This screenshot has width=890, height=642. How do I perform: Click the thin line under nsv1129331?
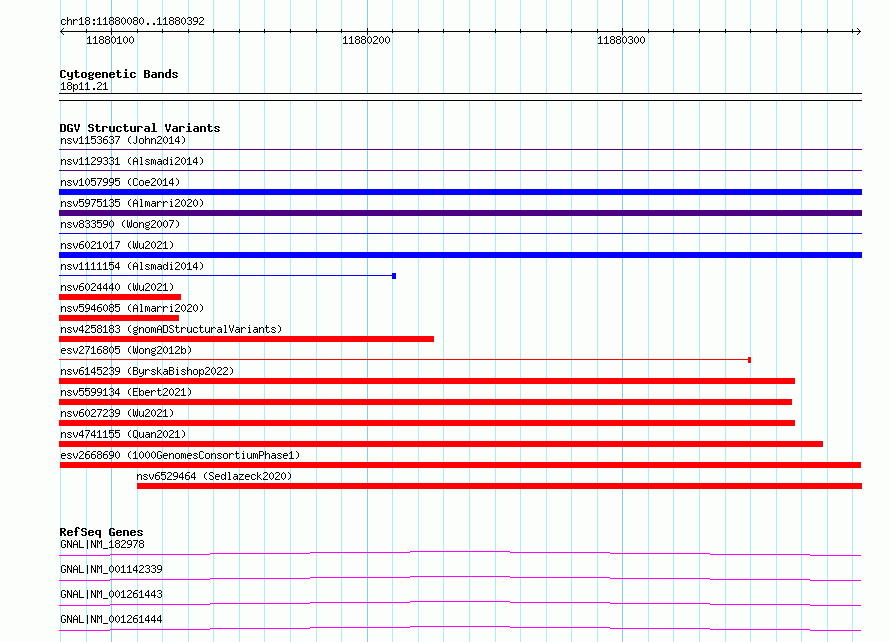[460, 170]
